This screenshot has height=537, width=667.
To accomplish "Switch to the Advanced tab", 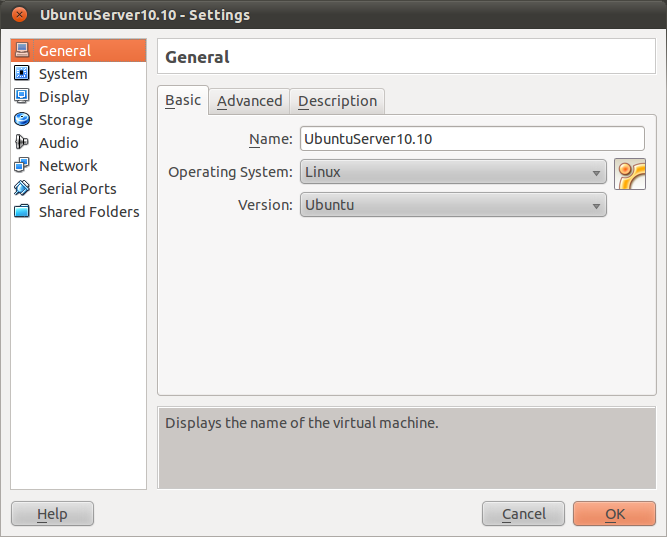I will (249, 101).
